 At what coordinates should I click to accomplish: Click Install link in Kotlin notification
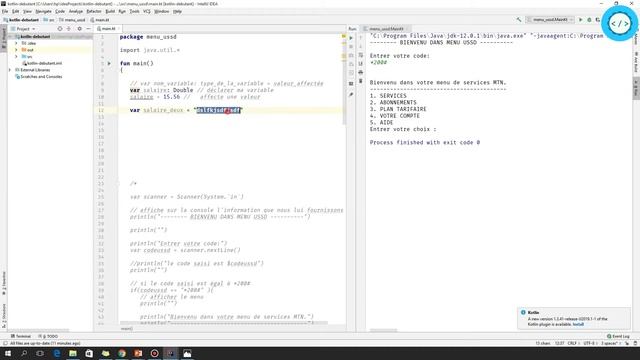coord(578,324)
